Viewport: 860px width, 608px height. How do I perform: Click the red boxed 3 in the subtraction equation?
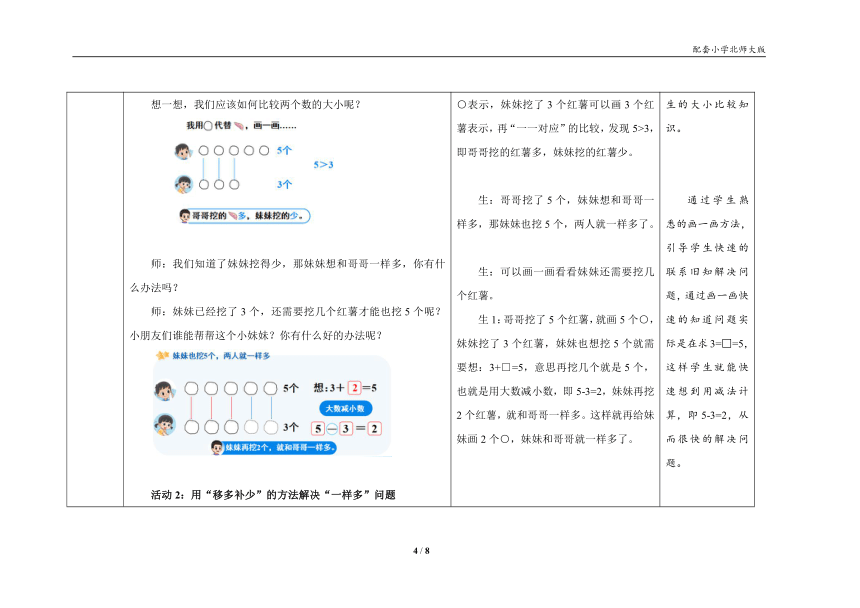click(x=346, y=429)
